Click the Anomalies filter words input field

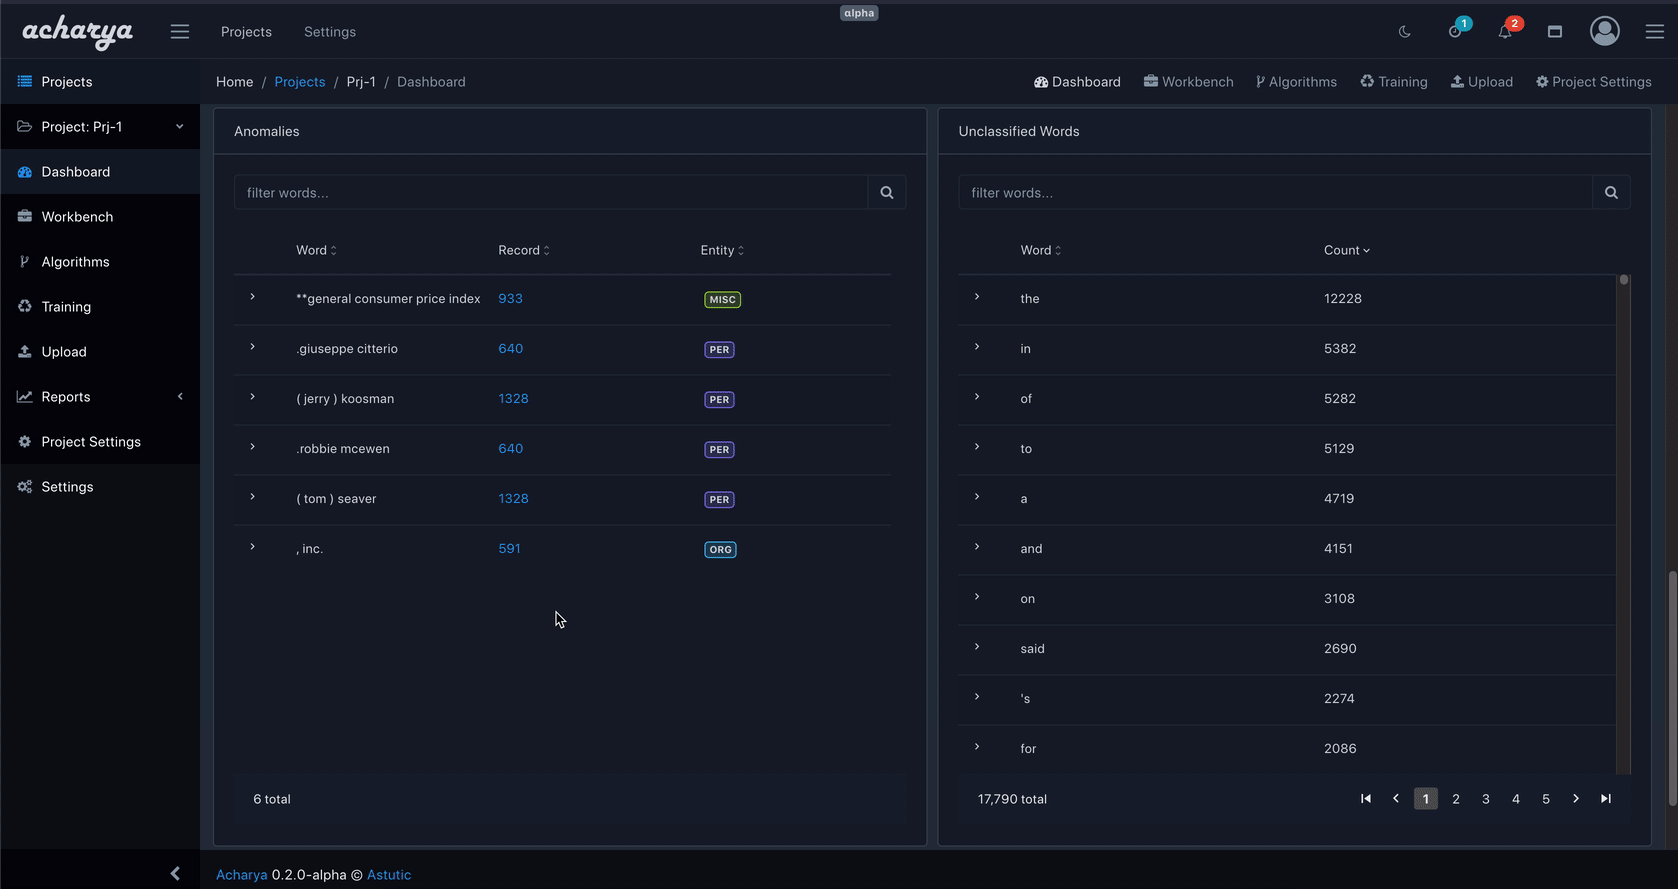(550, 193)
